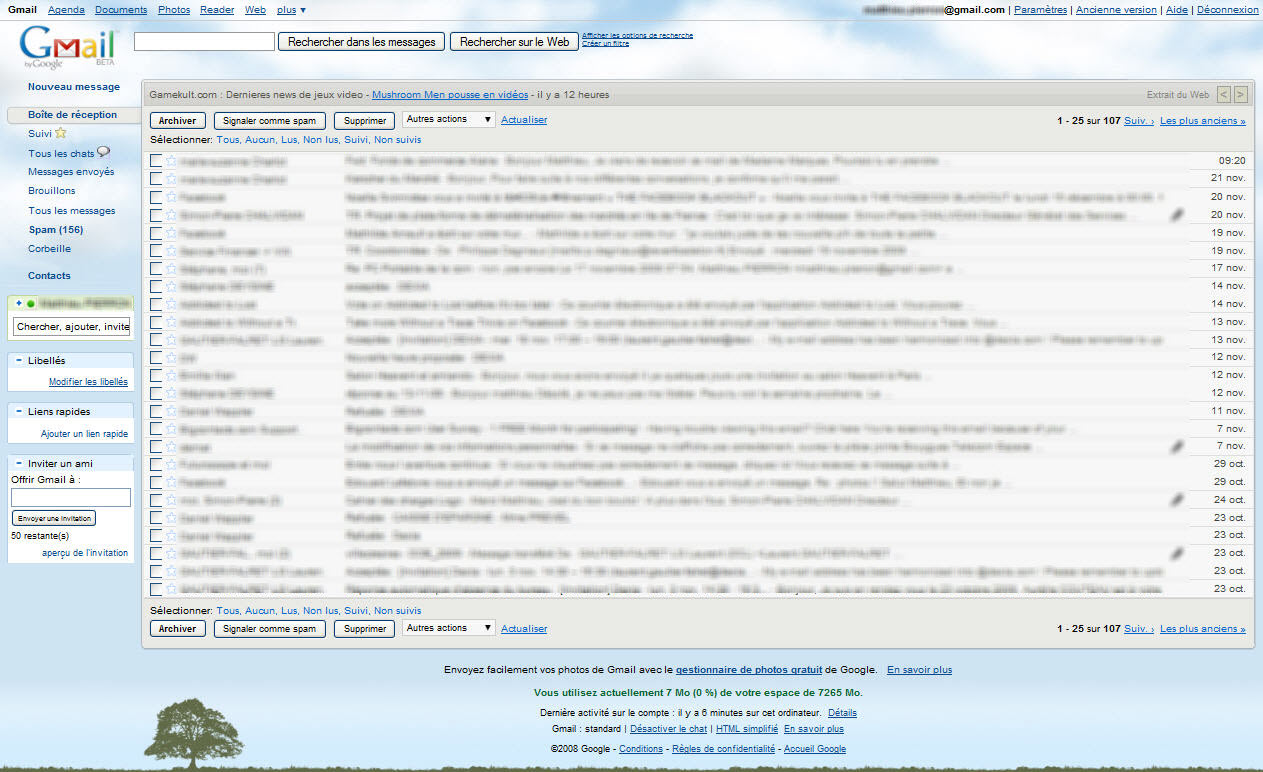The height and width of the screenshot is (772, 1263).
Task: Open the Paramètres link
Action: point(1040,10)
